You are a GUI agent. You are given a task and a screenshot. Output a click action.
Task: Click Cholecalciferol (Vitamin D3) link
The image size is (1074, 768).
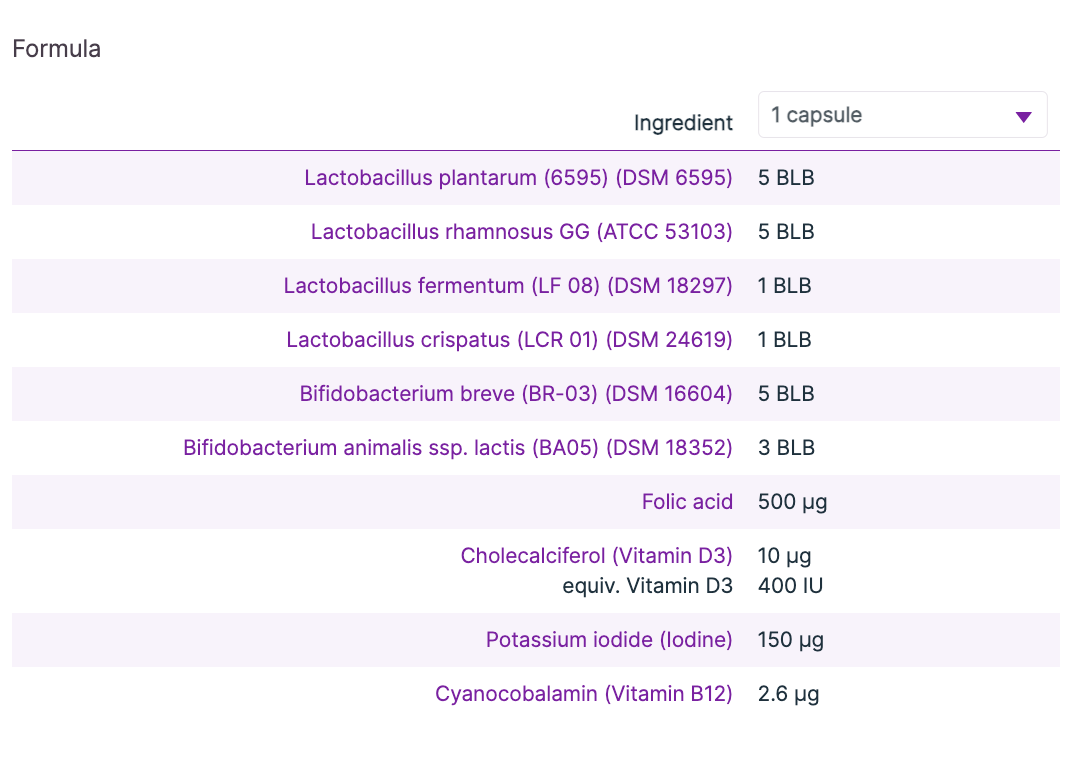(596, 556)
